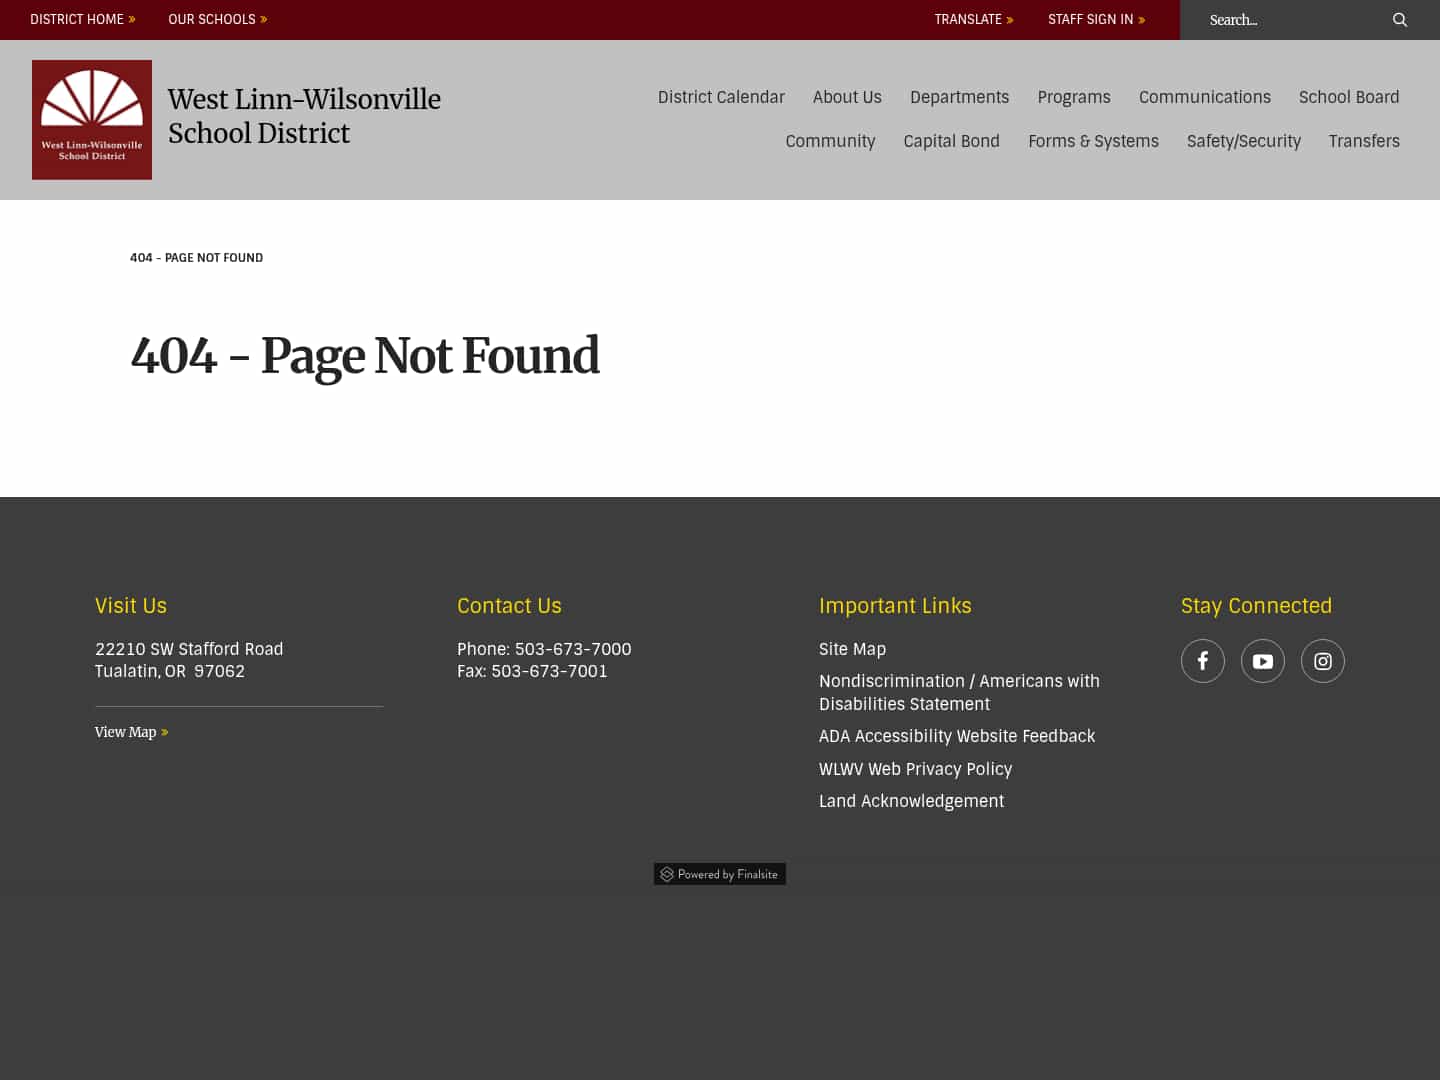Click the 404 - Page Not Found breadcrumb
Viewport: 1440px width, 1080px height.
[196, 257]
